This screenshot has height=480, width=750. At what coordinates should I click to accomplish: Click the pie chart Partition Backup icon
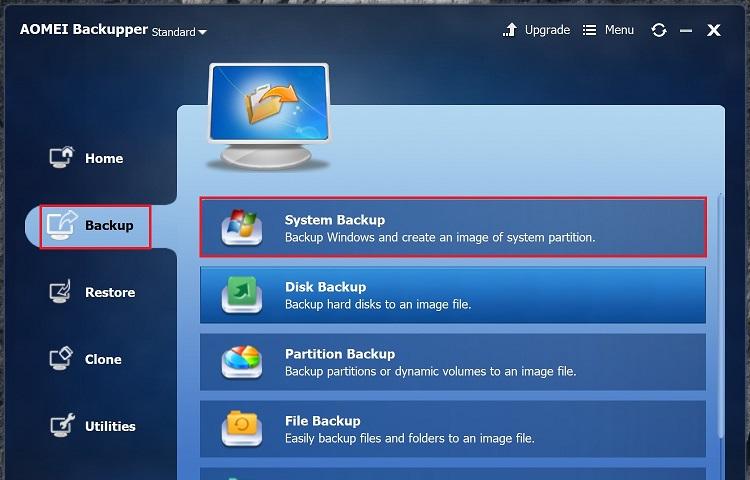242,362
